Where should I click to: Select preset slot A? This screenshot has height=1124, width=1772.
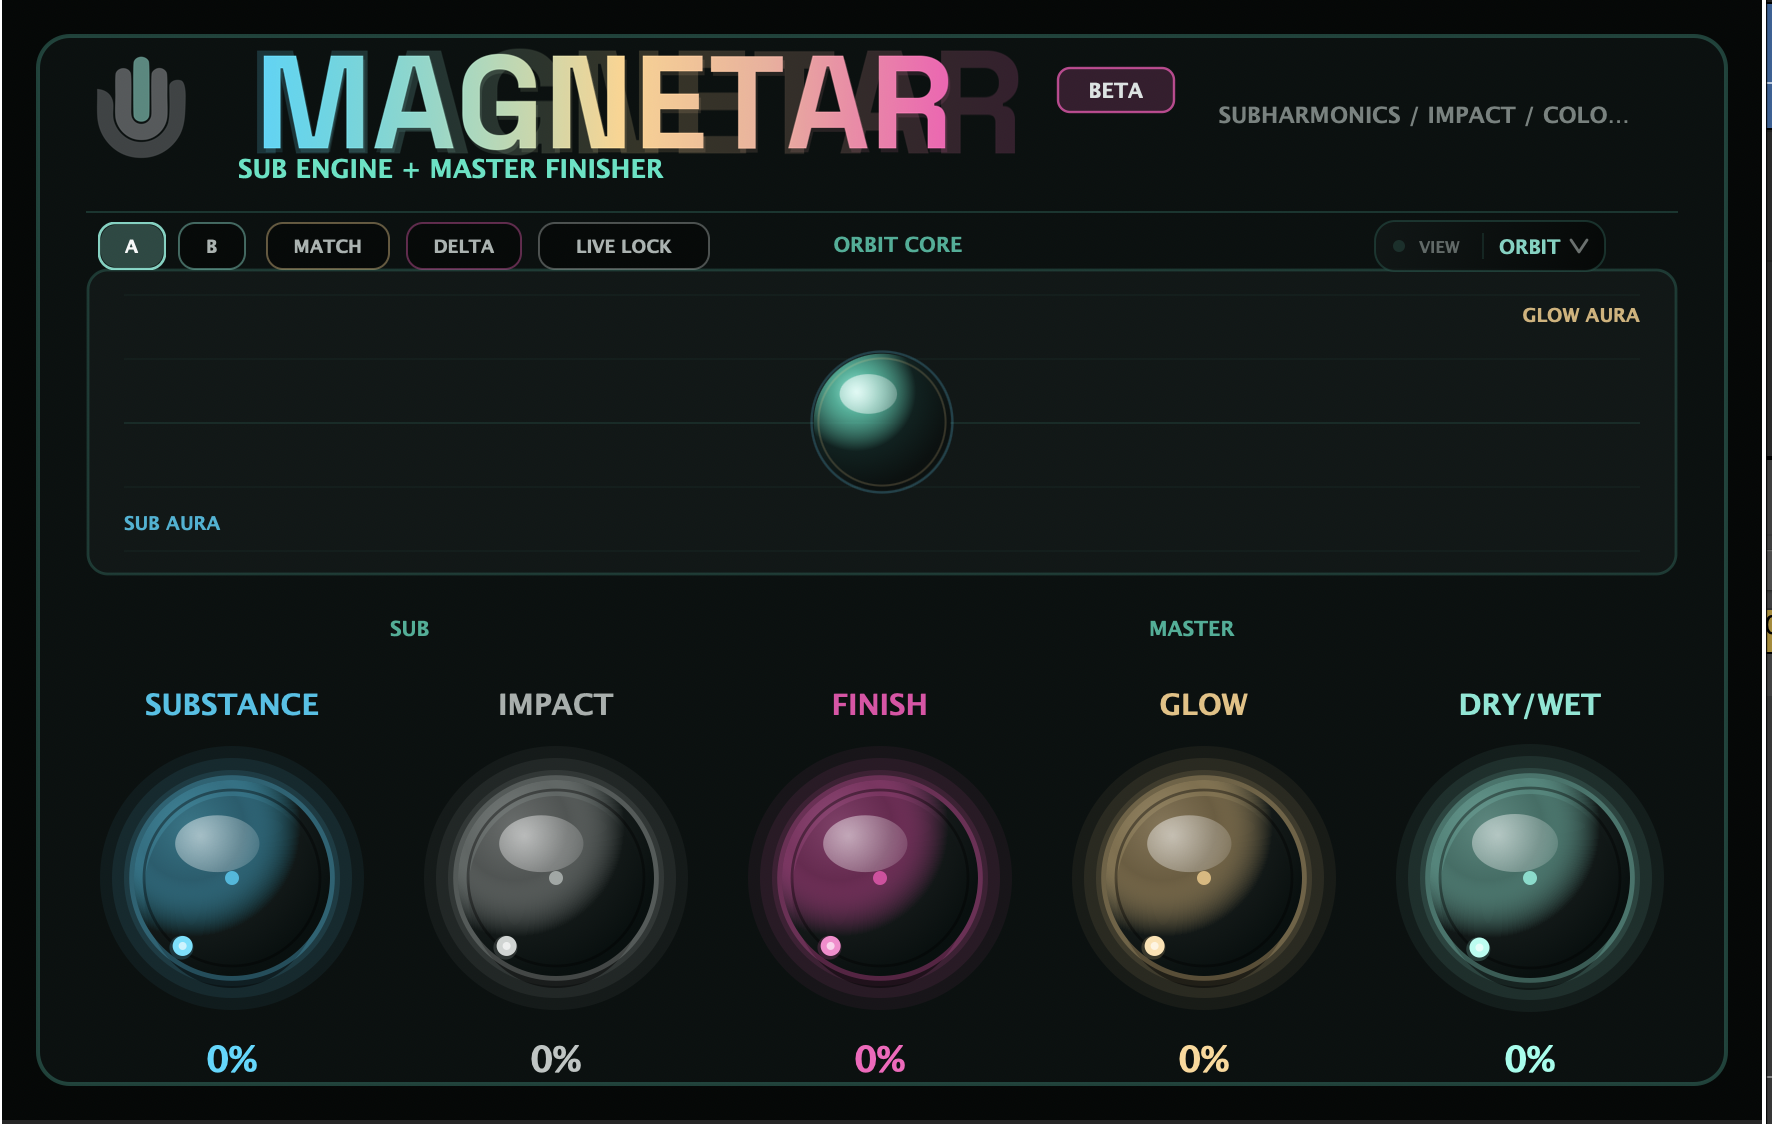(x=132, y=246)
